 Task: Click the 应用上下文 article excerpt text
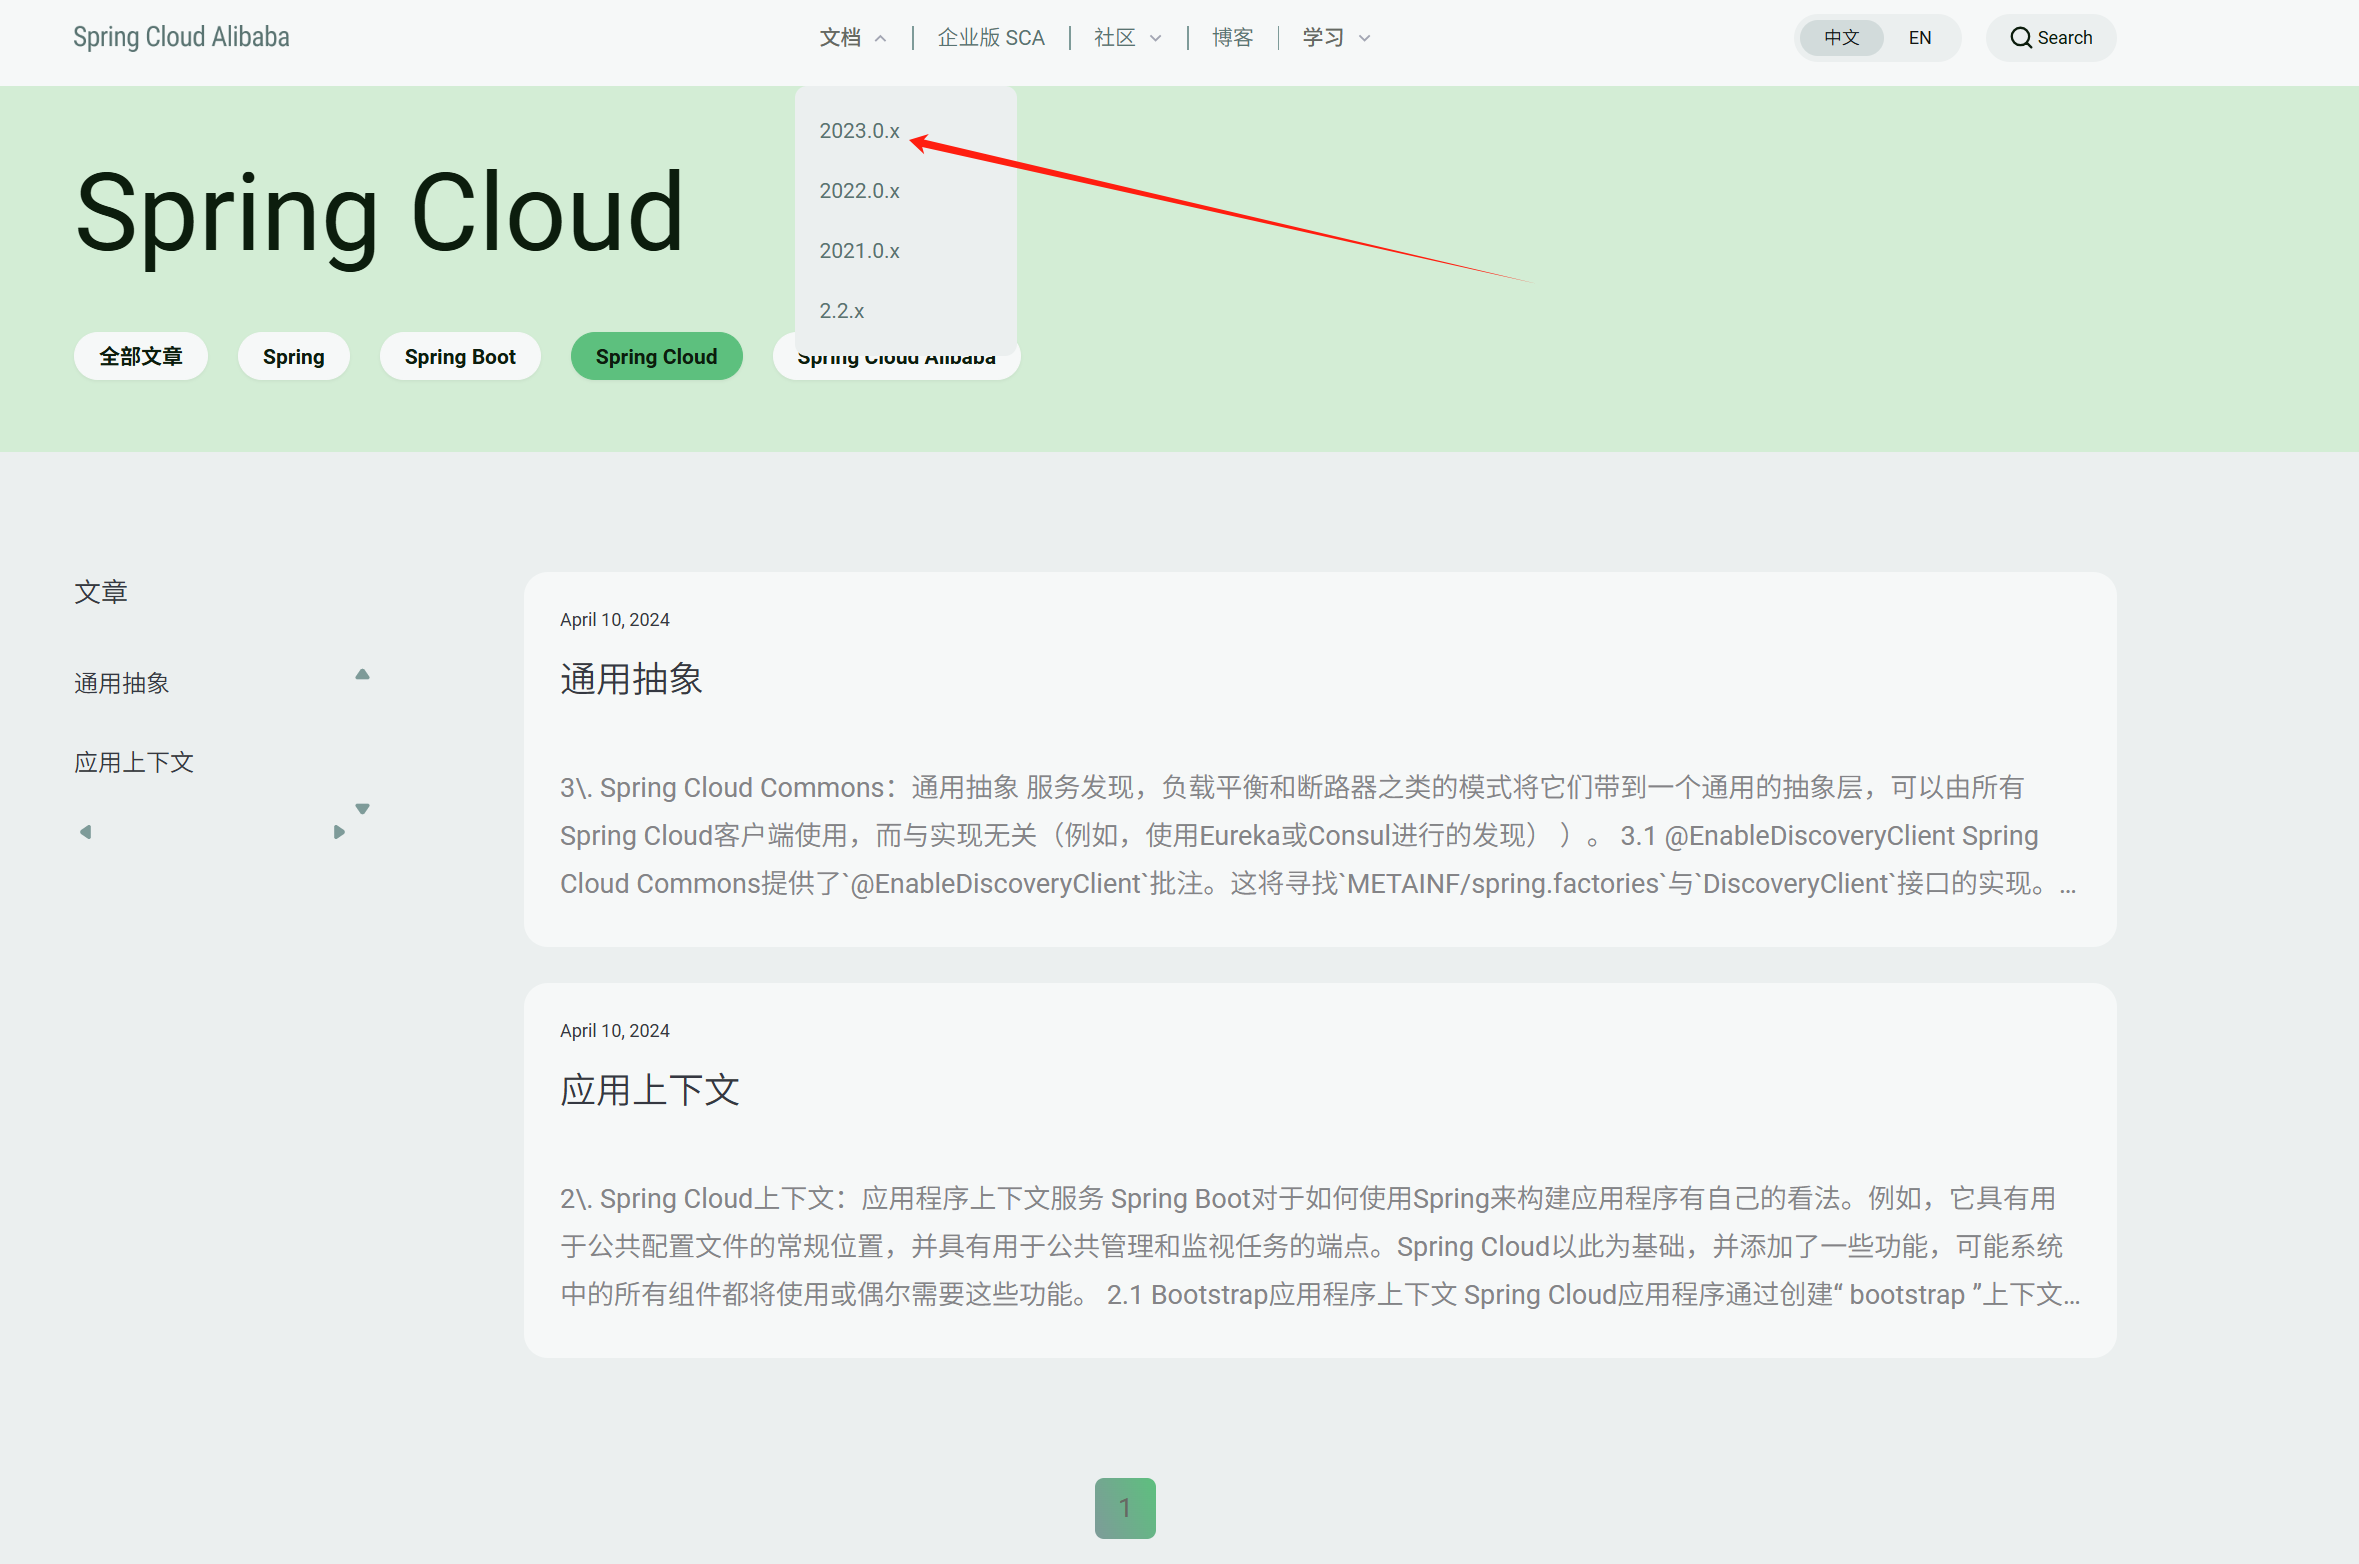click(x=1319, y=1246)
